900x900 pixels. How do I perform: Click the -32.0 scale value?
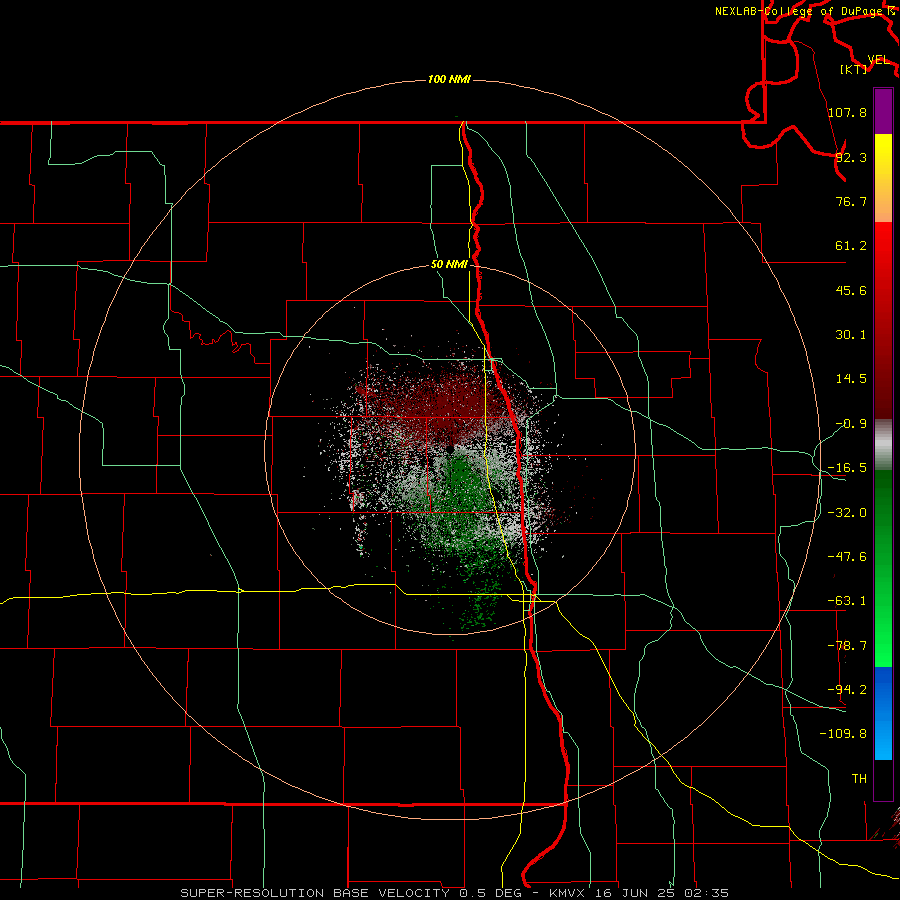click(x=847, y=513)
